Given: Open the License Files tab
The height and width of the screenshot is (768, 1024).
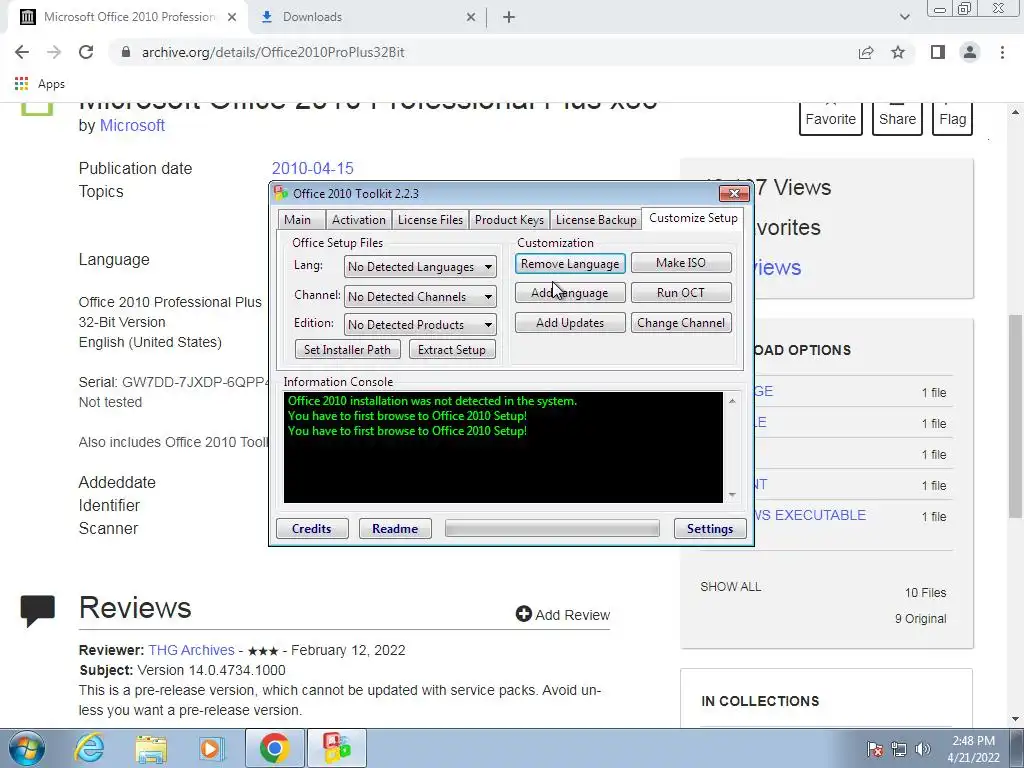Looking at the screenshot, I should (430, 219).
